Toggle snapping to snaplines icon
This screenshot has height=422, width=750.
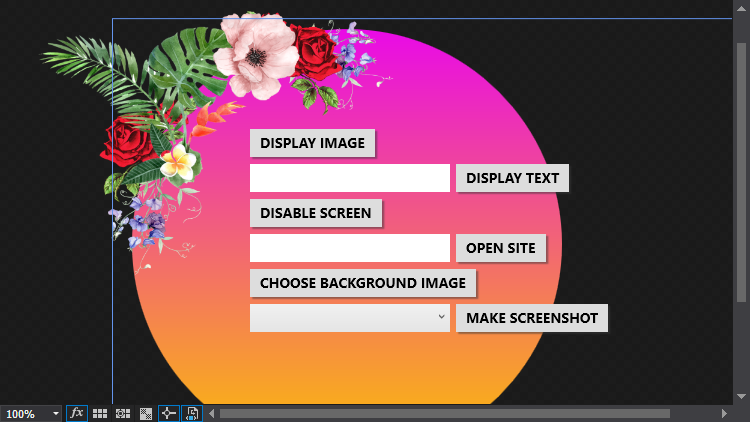coord(168,413)
